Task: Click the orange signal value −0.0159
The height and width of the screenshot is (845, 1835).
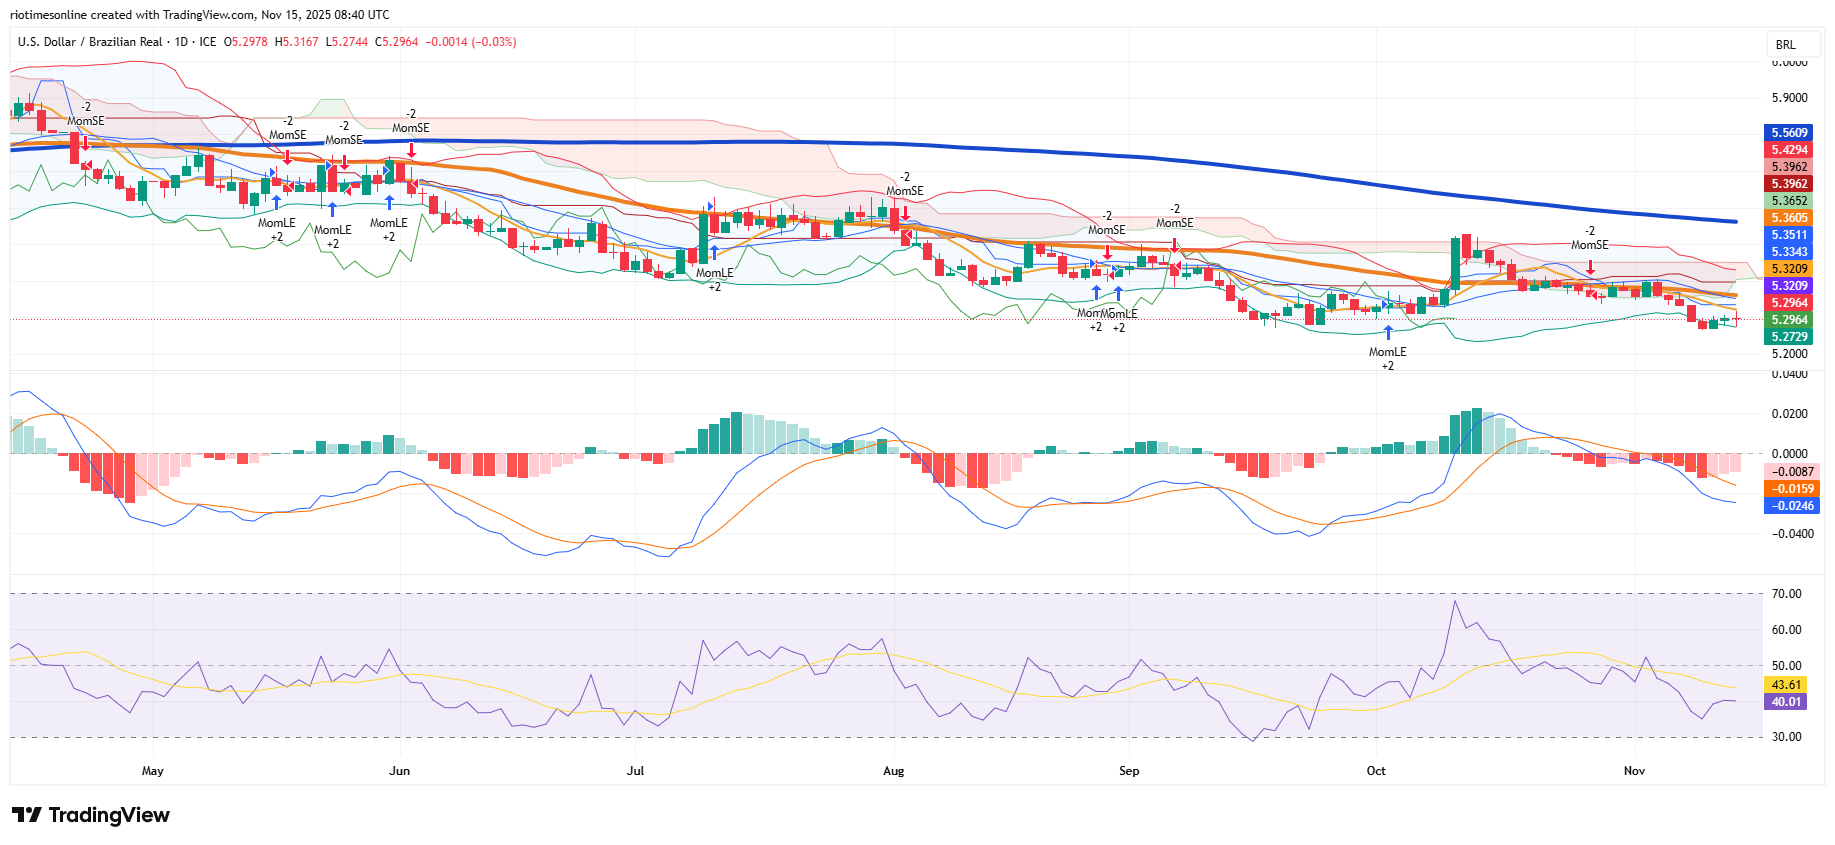Action: click(1791, 489)
